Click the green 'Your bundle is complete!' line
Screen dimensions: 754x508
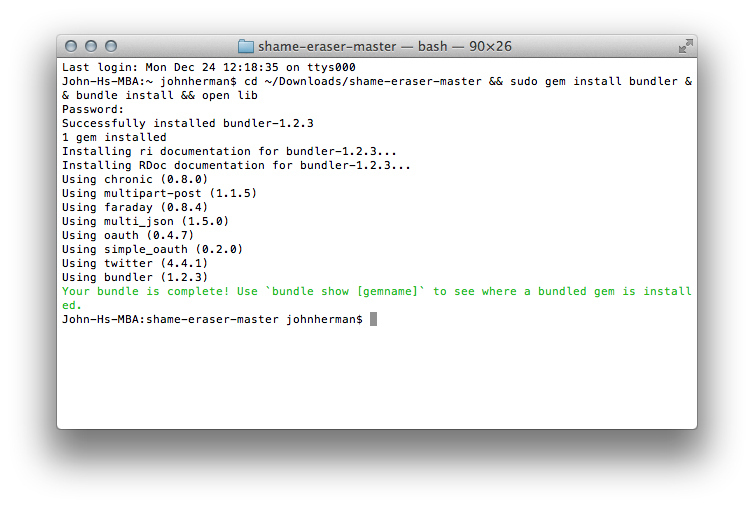(x=377, y=298)
